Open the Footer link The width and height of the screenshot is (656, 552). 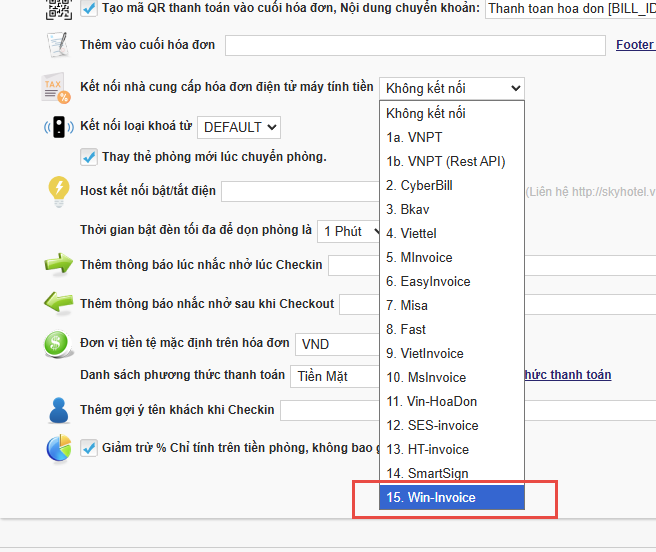(x=634, y=44)
